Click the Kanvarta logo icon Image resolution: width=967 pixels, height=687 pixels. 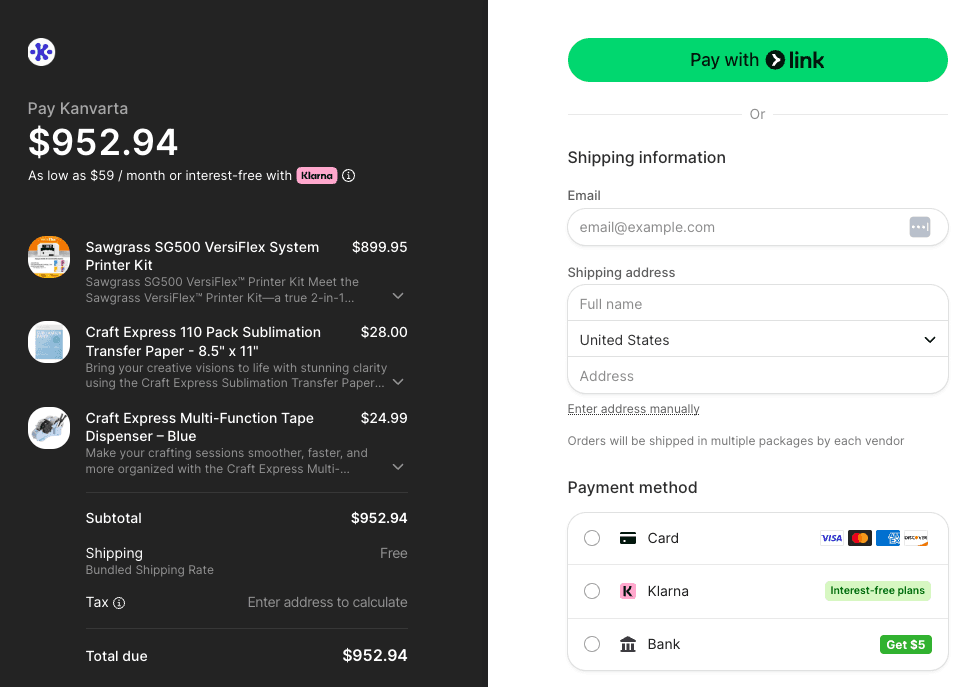click(x=41, y=52)
